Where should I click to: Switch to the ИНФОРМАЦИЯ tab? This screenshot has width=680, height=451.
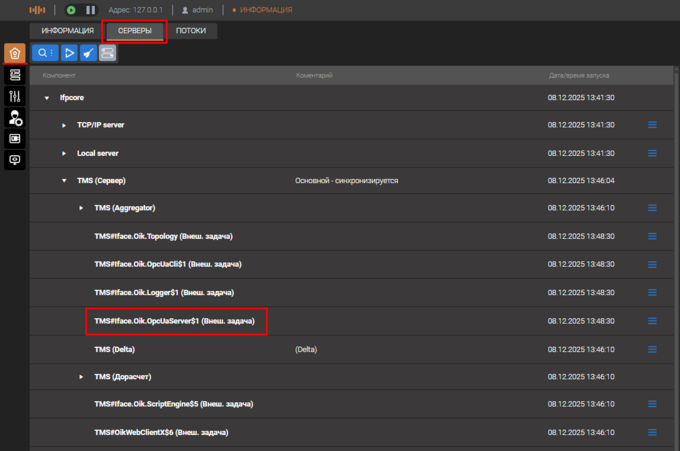(68, 31)
